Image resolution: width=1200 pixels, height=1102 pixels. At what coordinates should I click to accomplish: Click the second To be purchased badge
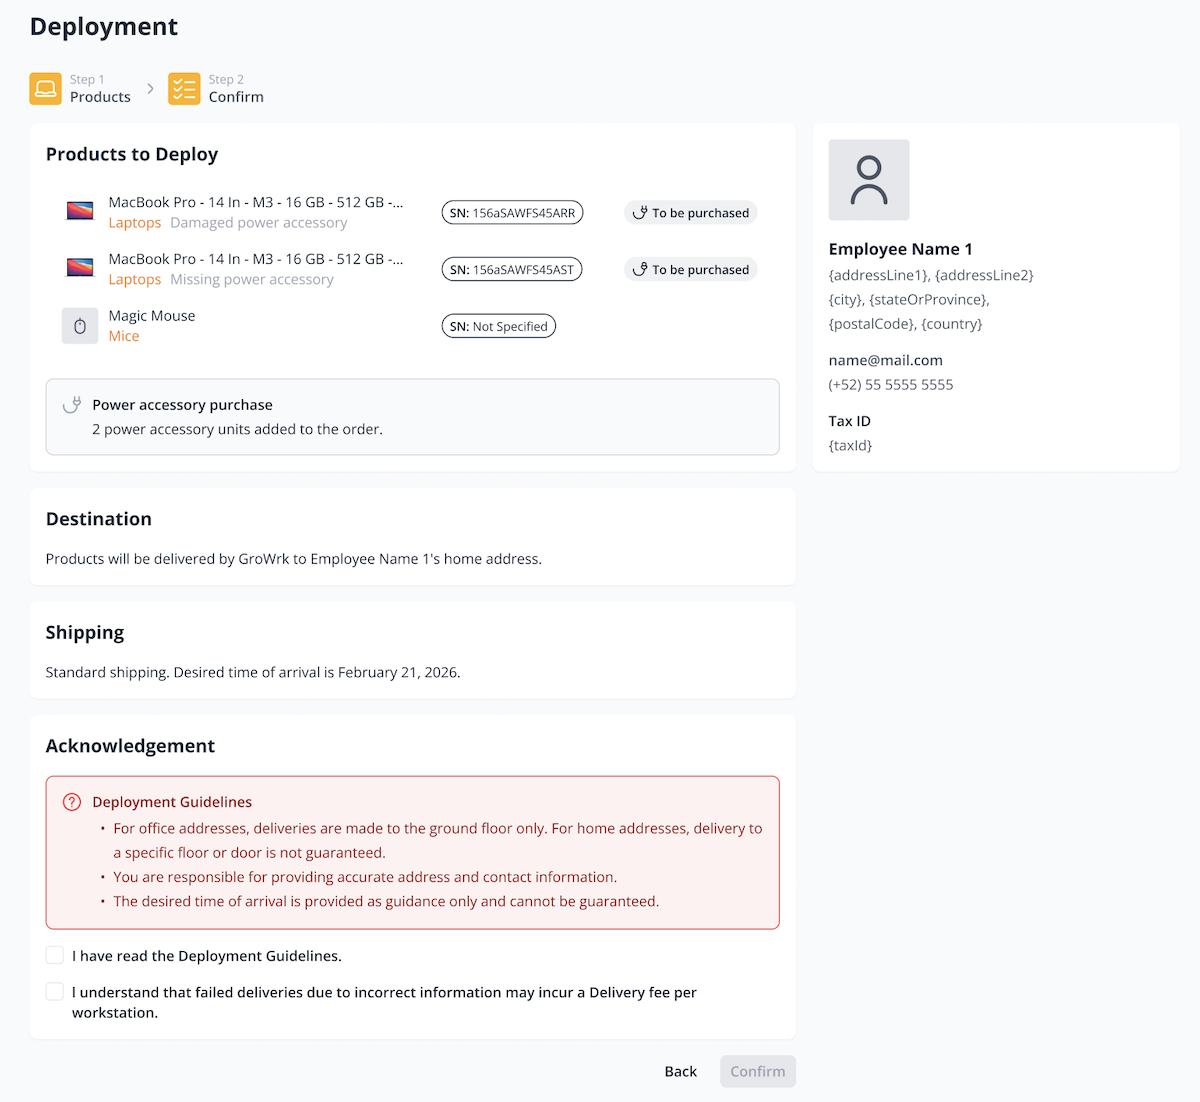click(691, 270)
